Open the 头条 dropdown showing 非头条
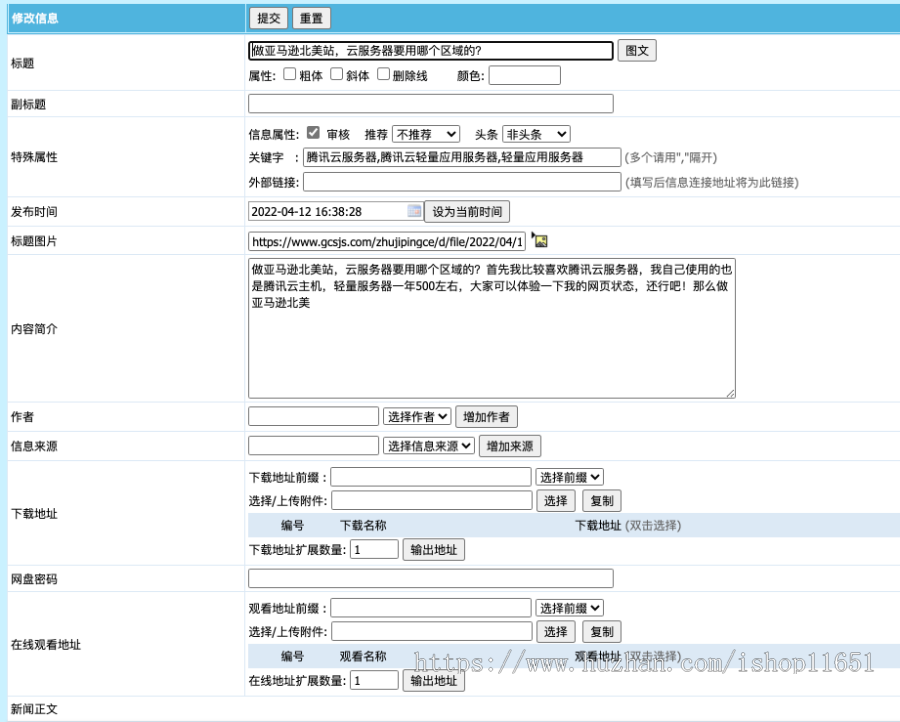The height and width of the screenshot is (722, 900). [536, 134]
